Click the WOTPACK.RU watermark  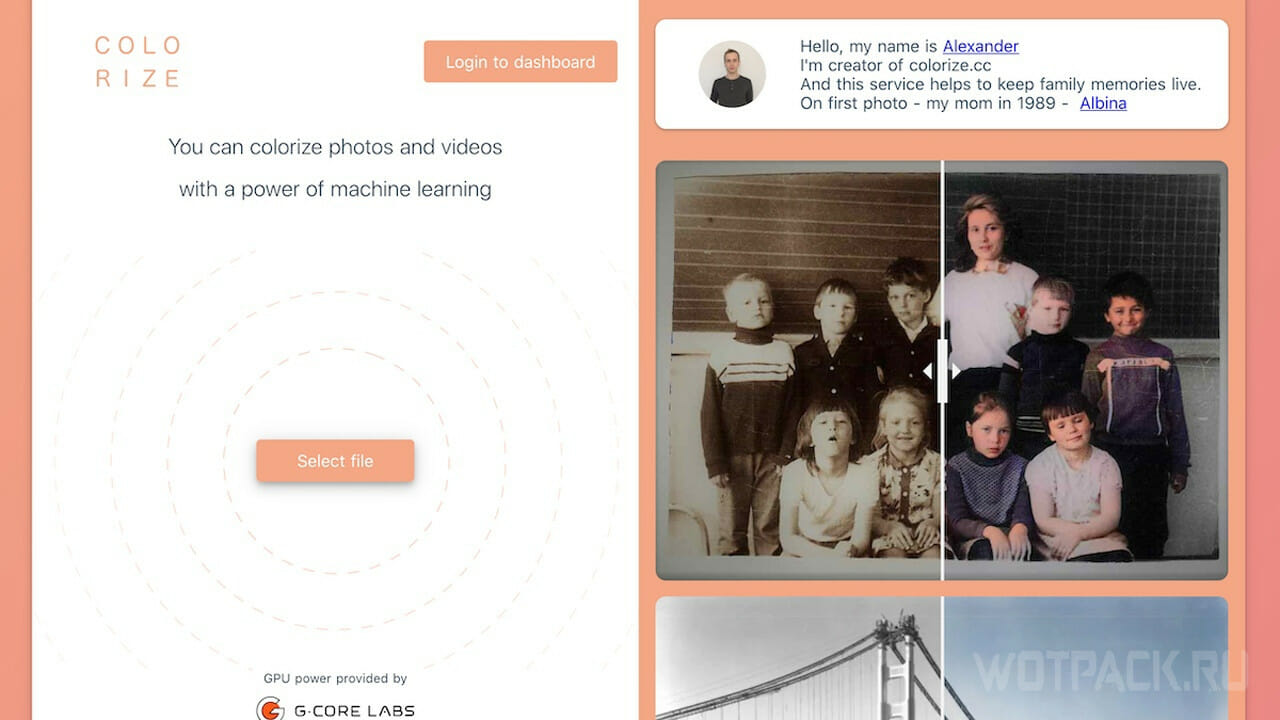coord(1110,671)
